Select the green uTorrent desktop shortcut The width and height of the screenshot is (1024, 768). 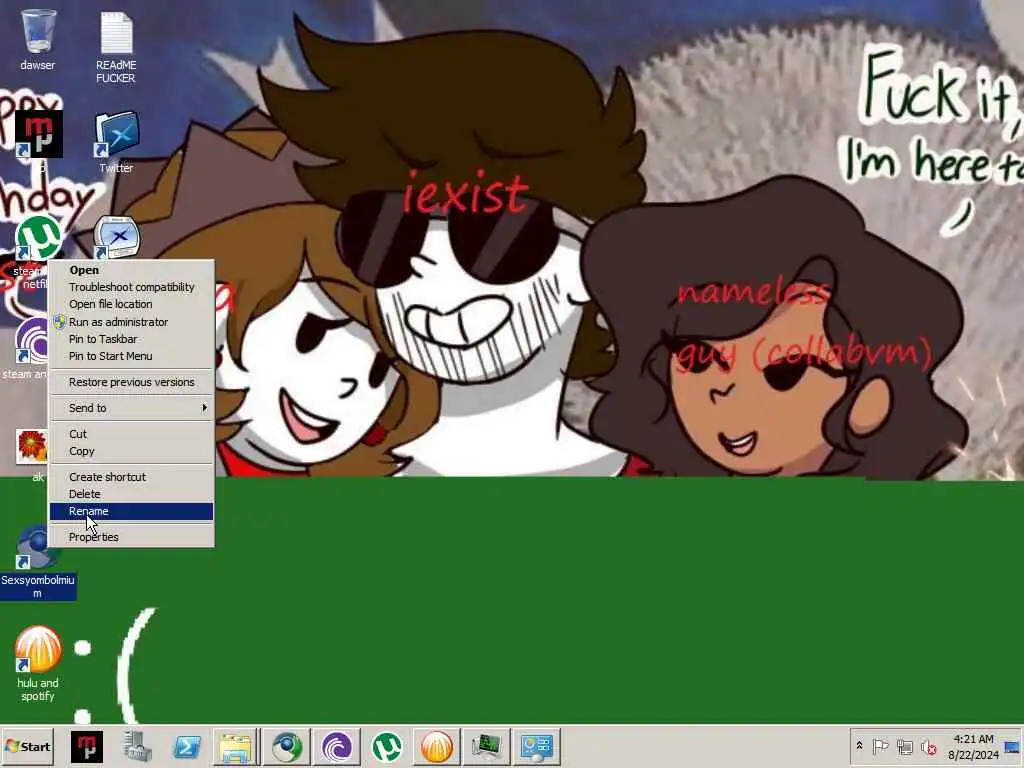tap(39, 238)
